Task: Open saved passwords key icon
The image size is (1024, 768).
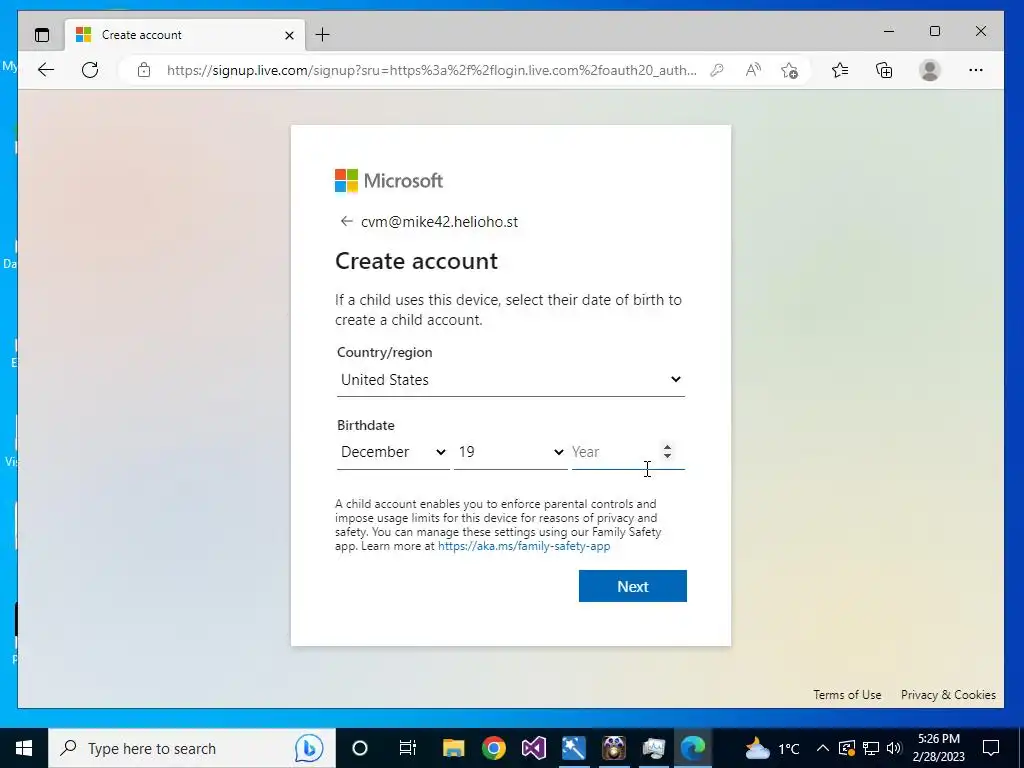Action: 716,70
